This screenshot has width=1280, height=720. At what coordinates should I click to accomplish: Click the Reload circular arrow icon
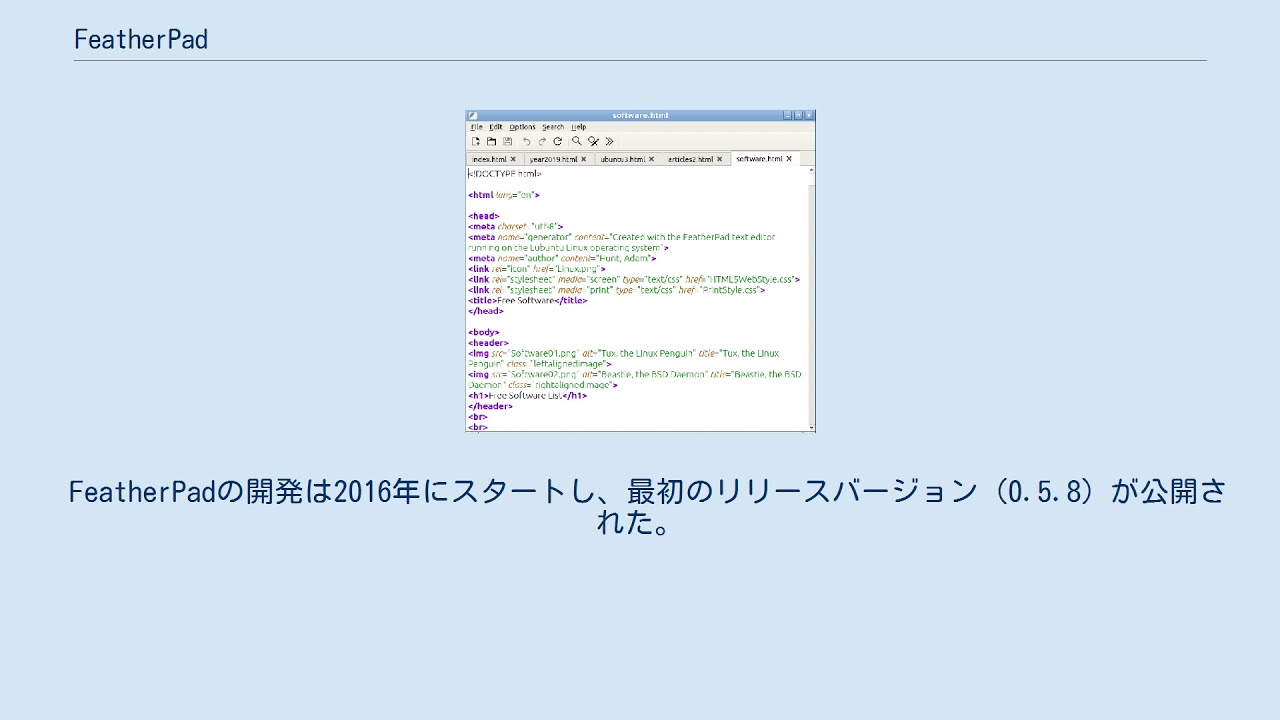558,142
